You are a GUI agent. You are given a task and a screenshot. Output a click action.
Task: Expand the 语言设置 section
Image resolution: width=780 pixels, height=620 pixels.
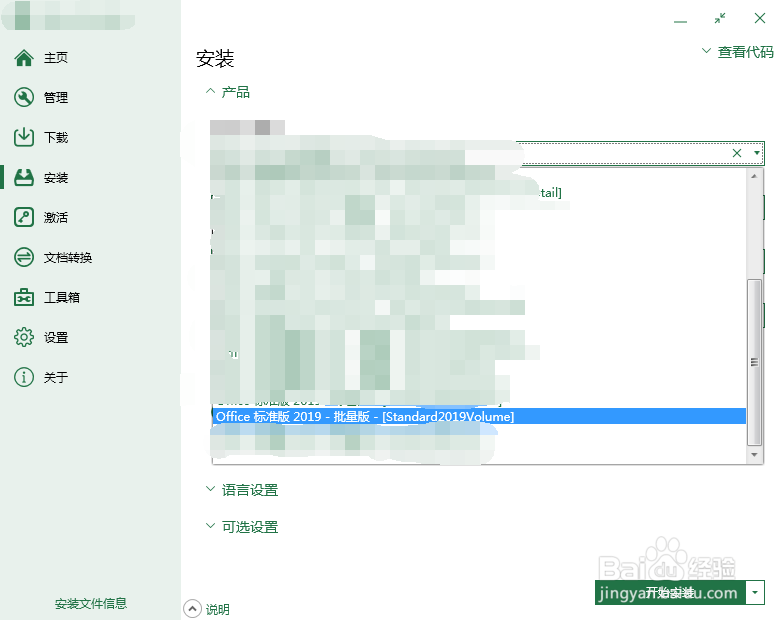(242, 490)
